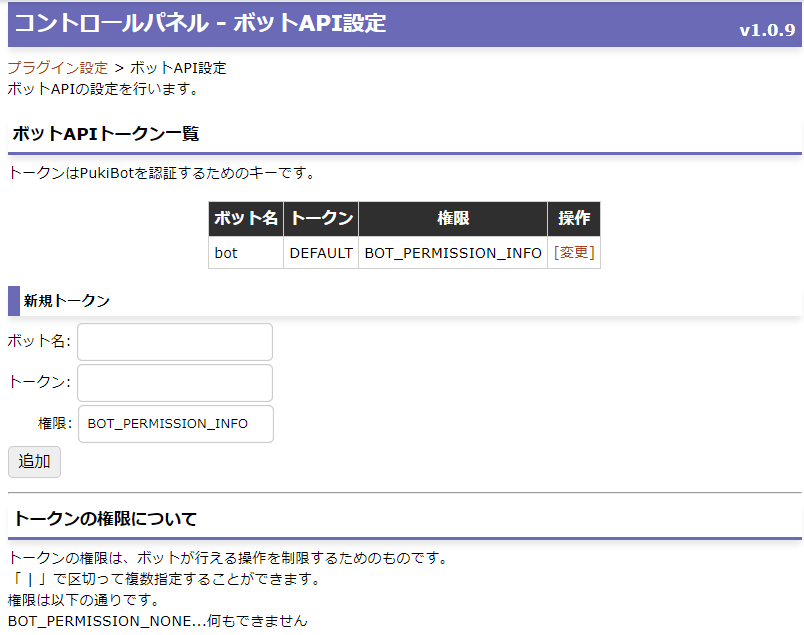Select the 権限 field containing BOT_PERMISSION_INFO
804x635 pixels.
click(175, 424)
